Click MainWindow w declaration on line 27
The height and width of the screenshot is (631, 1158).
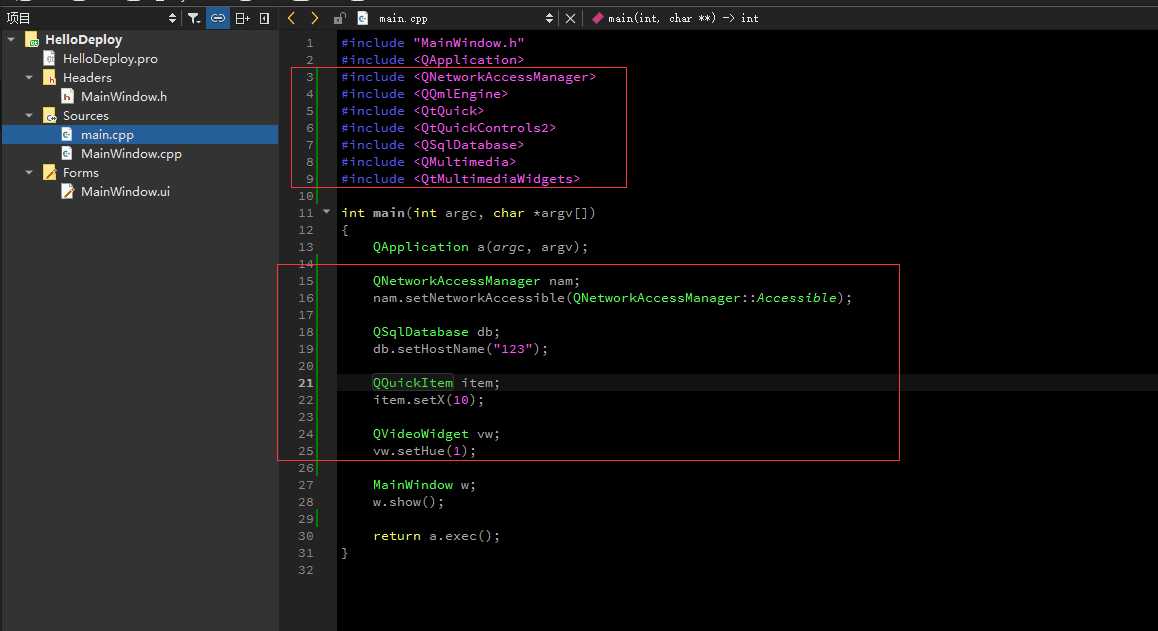pos(424,485)
